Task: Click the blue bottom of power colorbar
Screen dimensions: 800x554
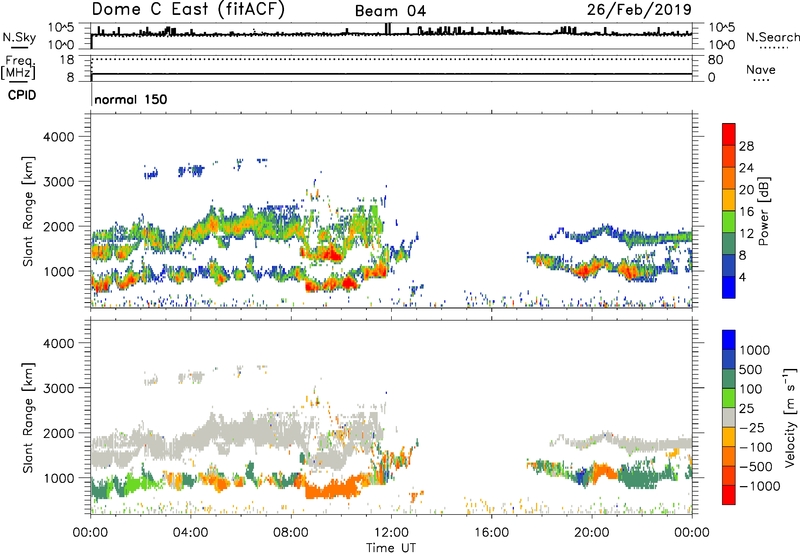Action: coord(729,287)
